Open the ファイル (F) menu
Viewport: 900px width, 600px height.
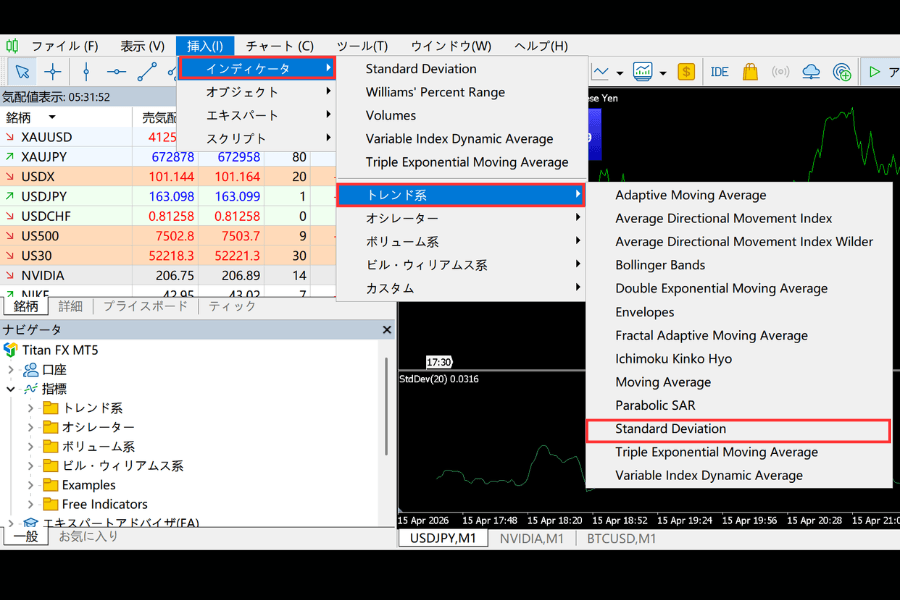coord(64,46)
